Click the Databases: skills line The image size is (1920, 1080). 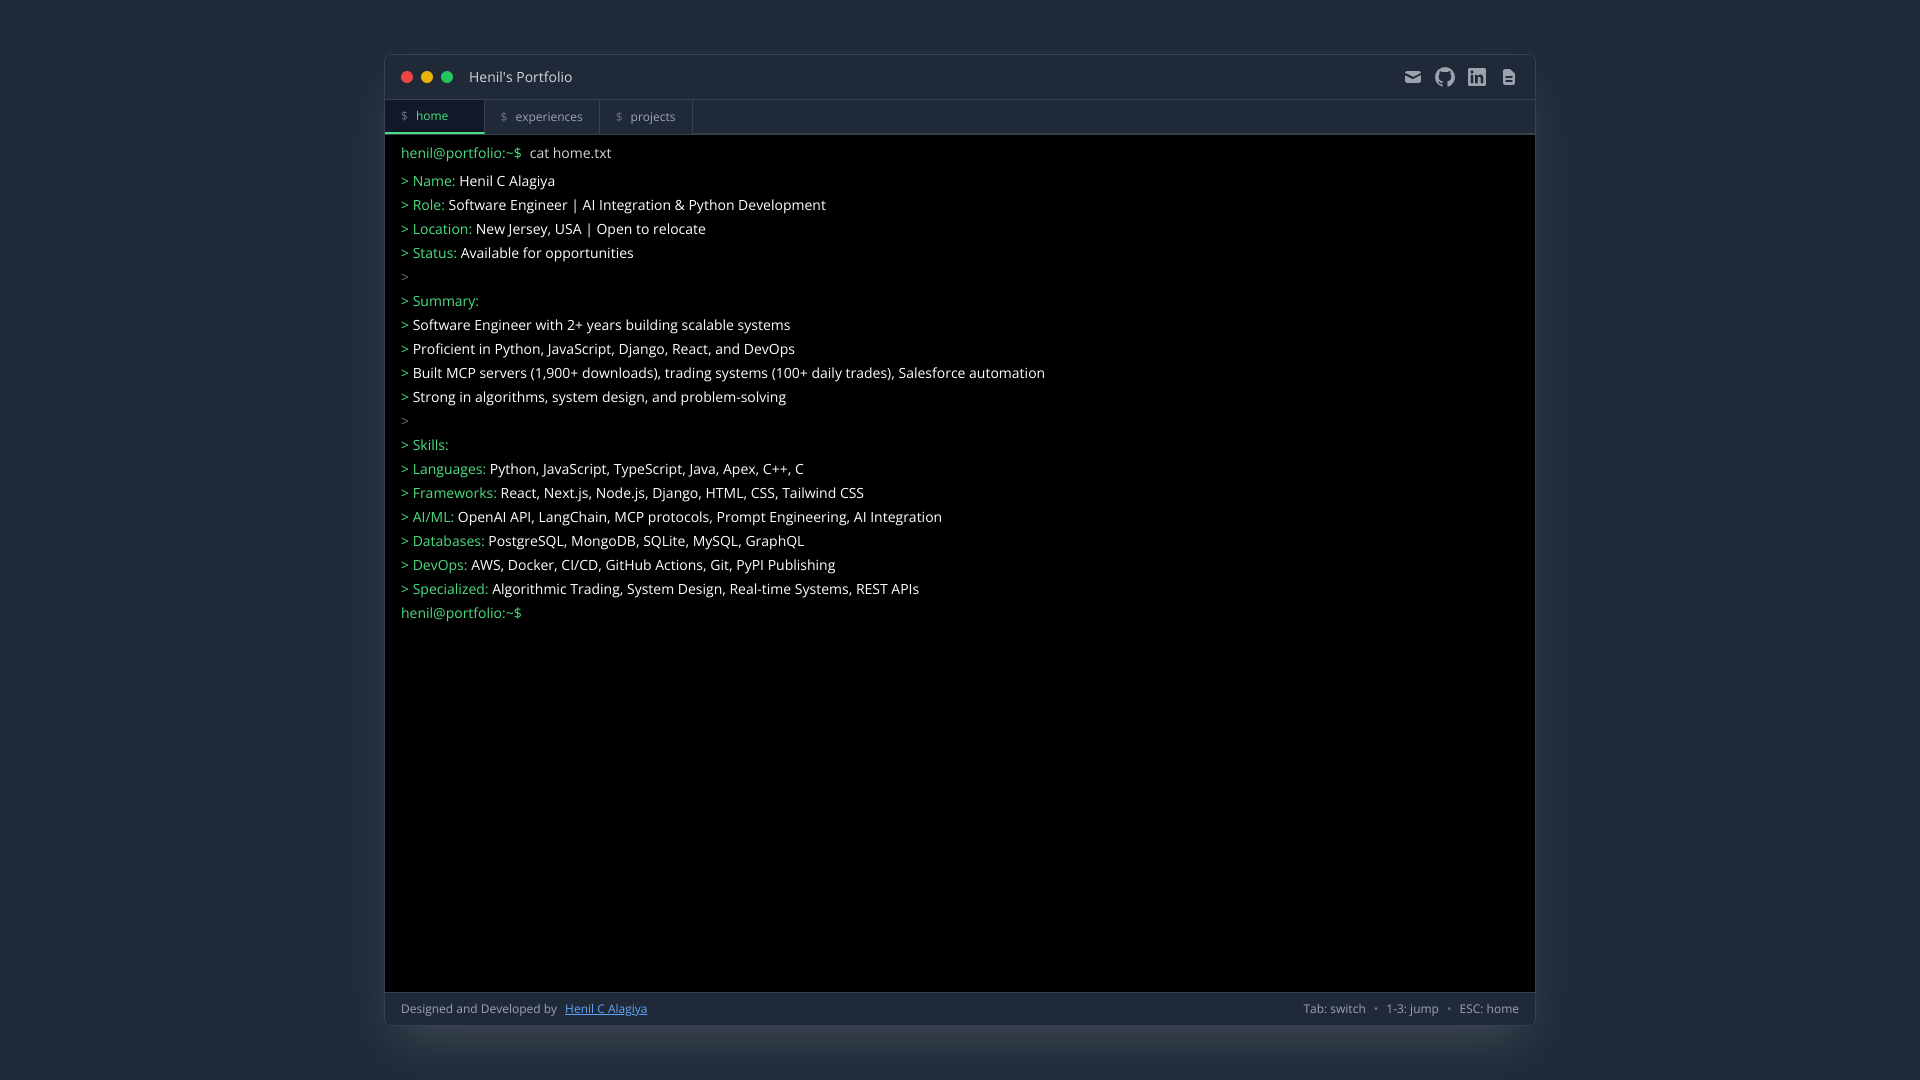click(602, 541)
